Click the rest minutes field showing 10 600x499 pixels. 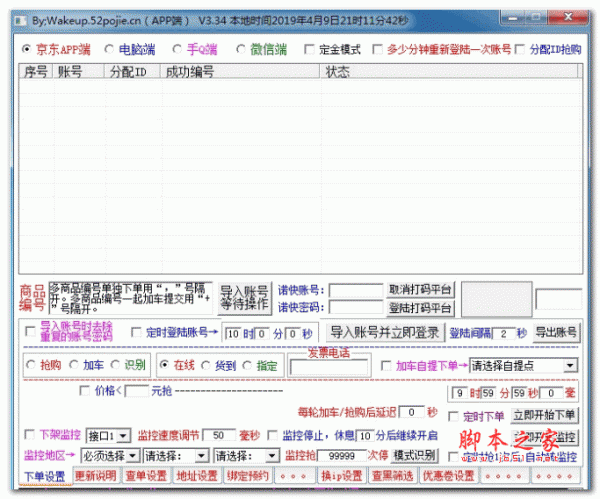365,436
